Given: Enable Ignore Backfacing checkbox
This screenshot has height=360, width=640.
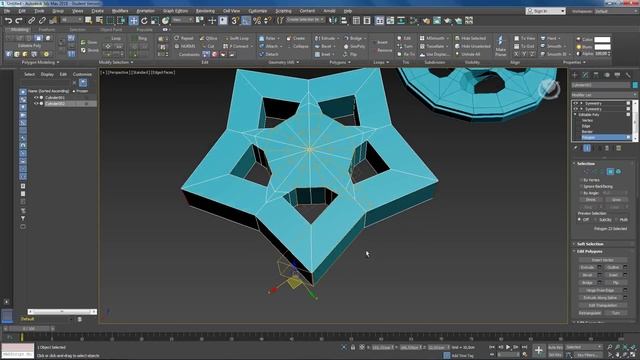Looking at the screenshot, I should tap(581, 187).
